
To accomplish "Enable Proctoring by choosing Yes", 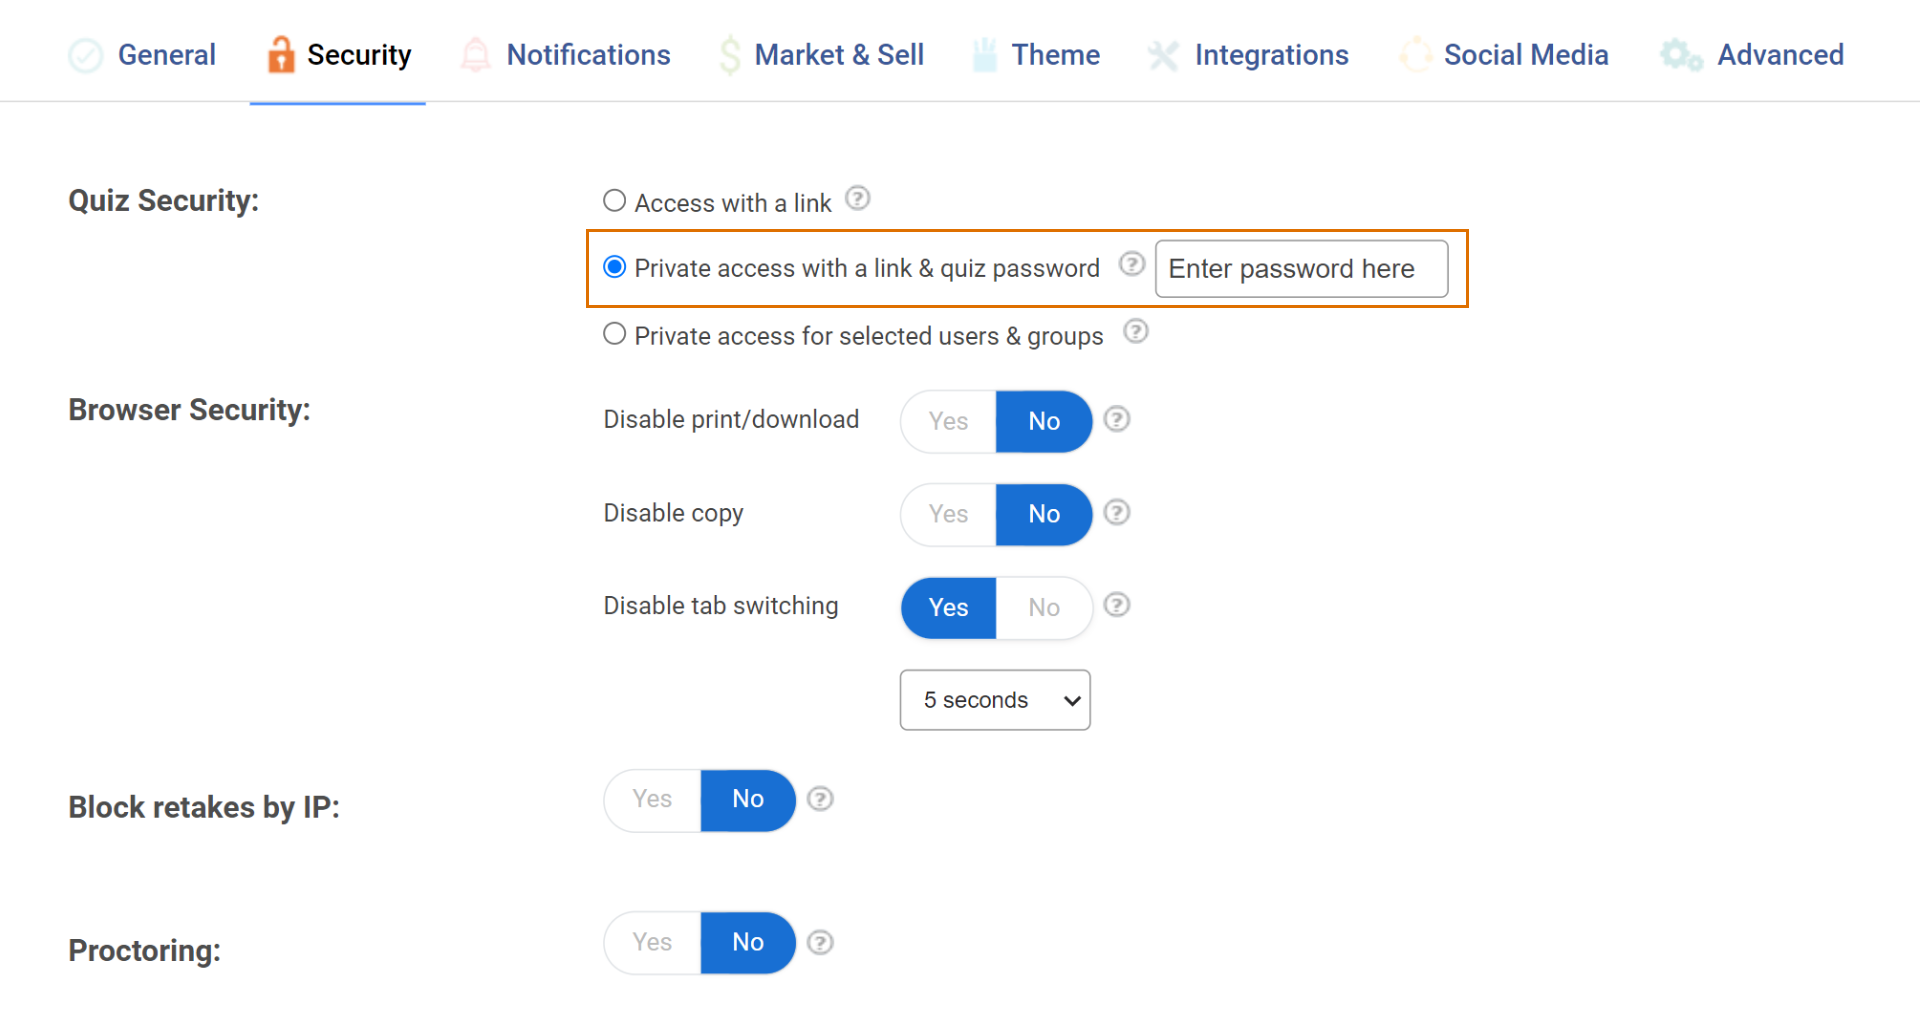I will [652, 942].
